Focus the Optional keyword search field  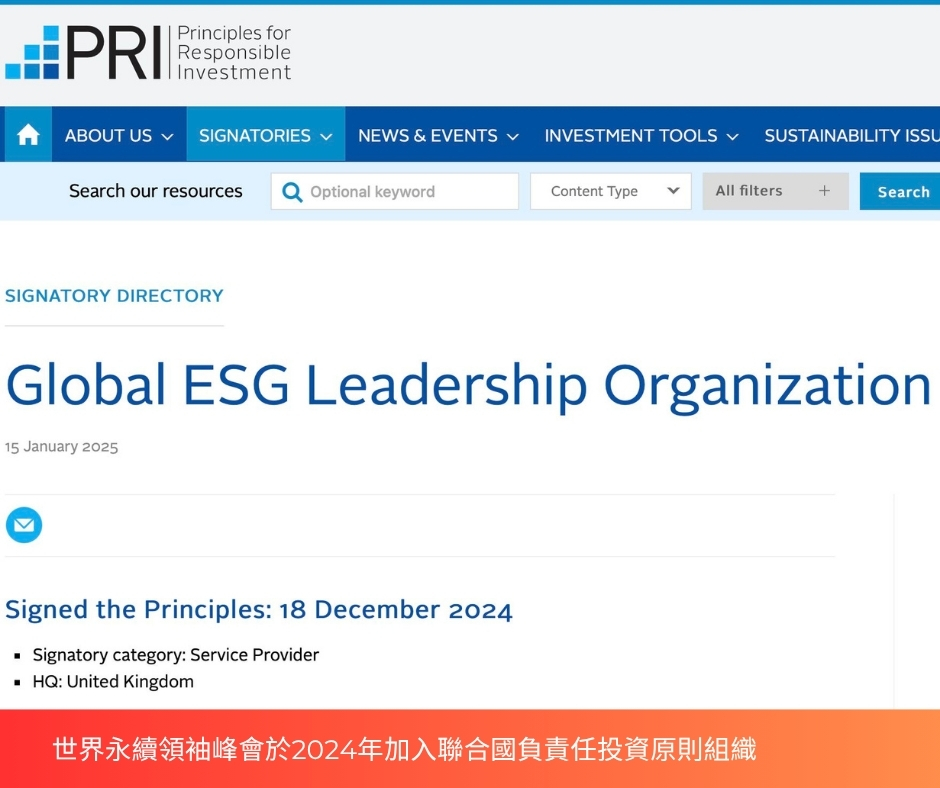click(x=394, y=191)
